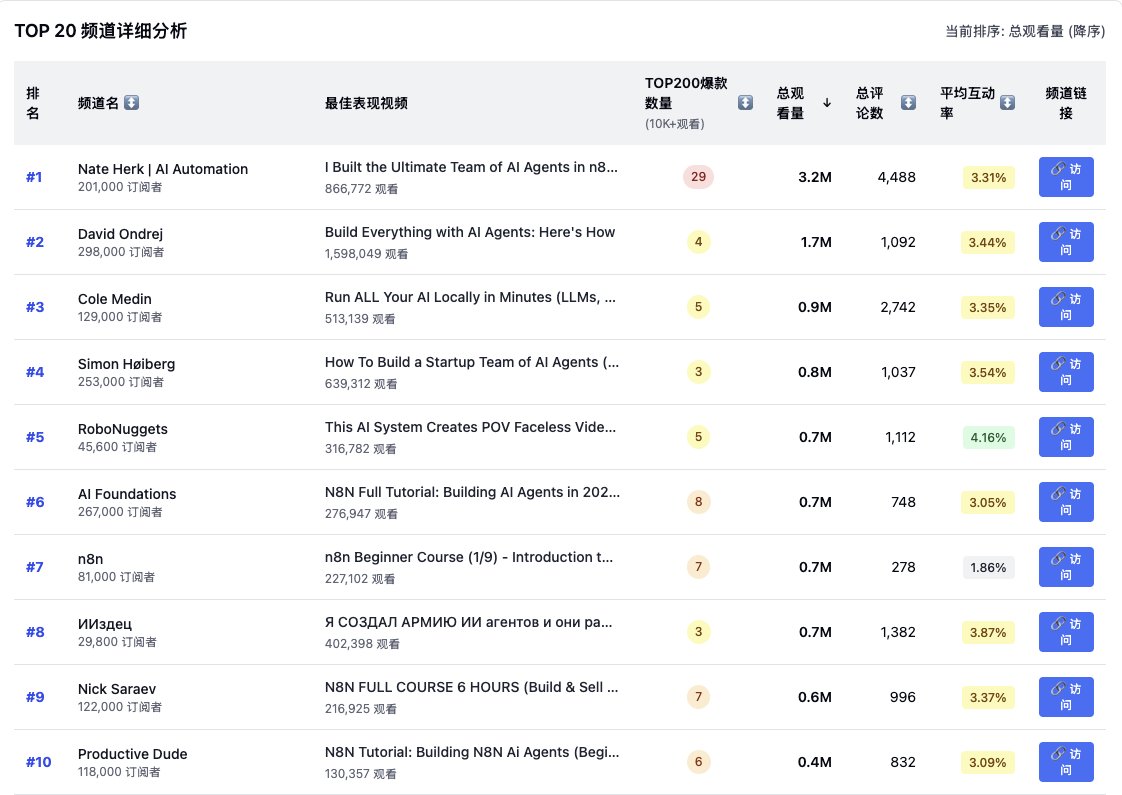Sort by total views arrow

pyautogui.click(x=826, y=102)
